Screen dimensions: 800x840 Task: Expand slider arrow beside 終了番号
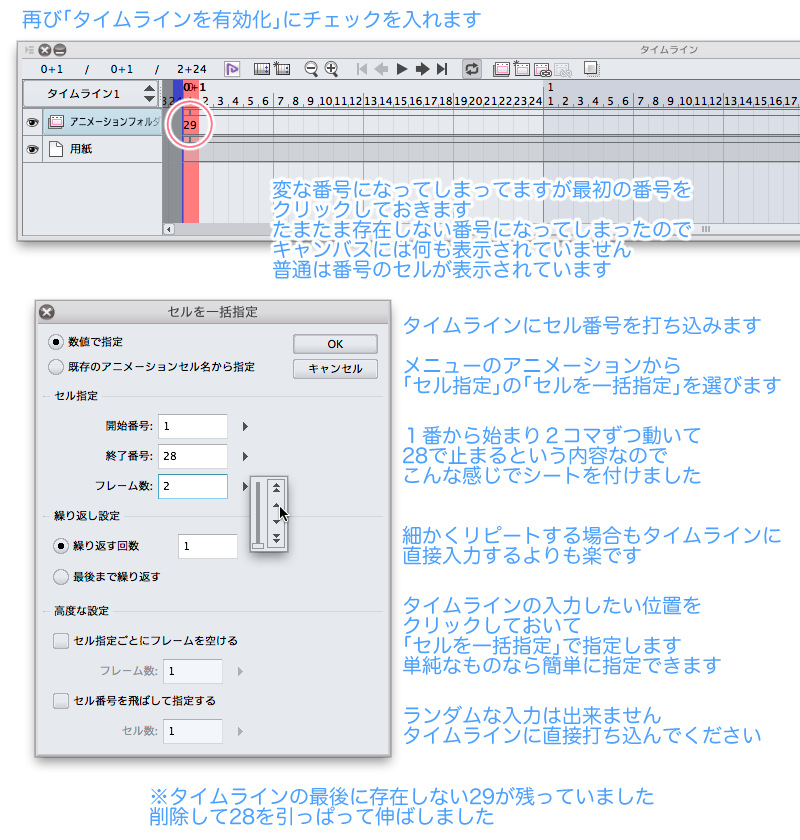click(x=245, y=456)
